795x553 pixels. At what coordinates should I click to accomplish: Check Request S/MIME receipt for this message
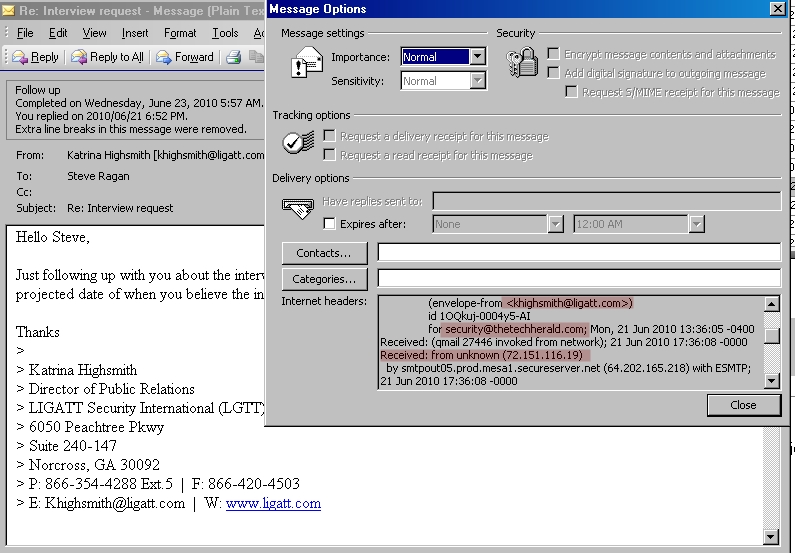(571, 92)
